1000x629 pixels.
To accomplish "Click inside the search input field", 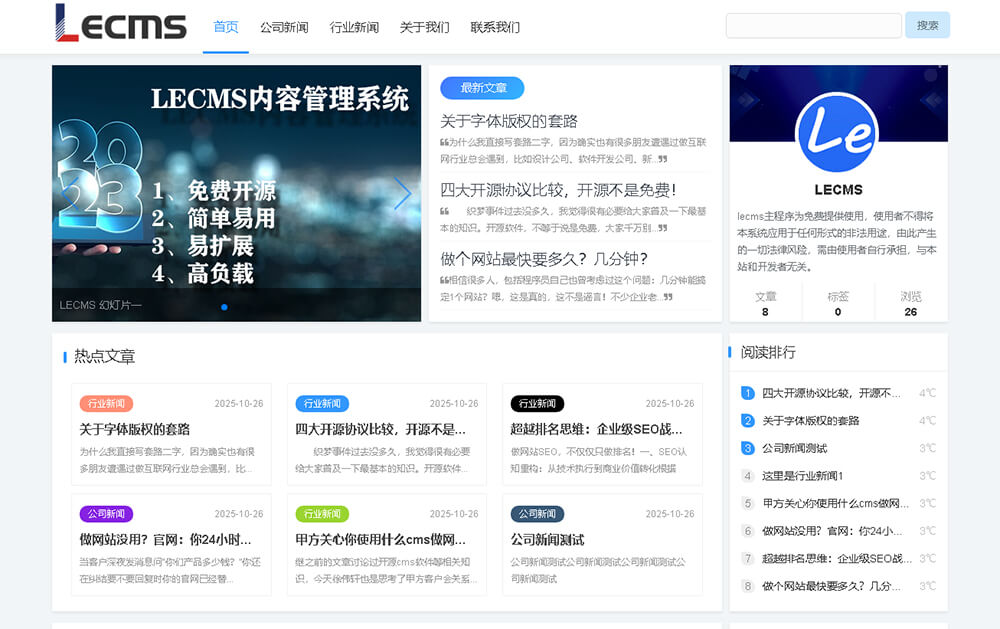I will [812, 24].
